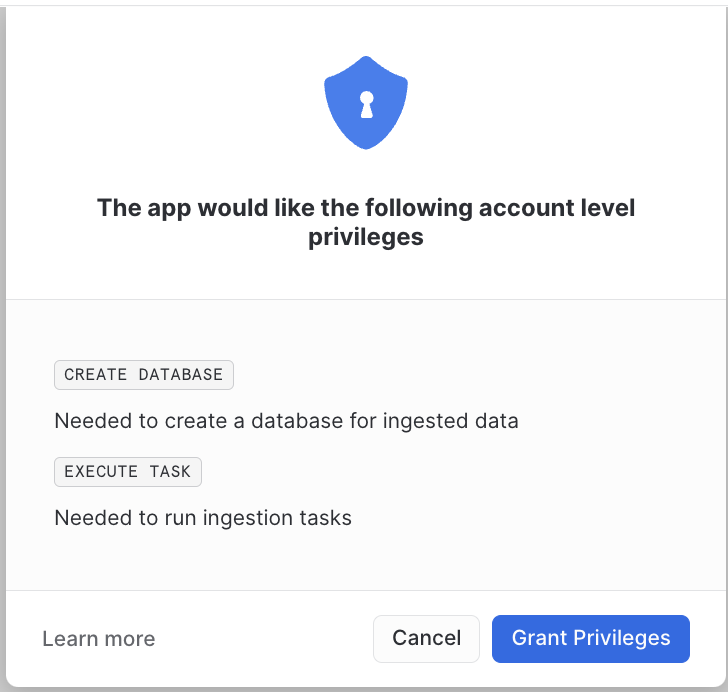Viewport: 728px width, 692px height.
Task: Click the word EXECUTE in the second badge
Action: pos(101,472)
